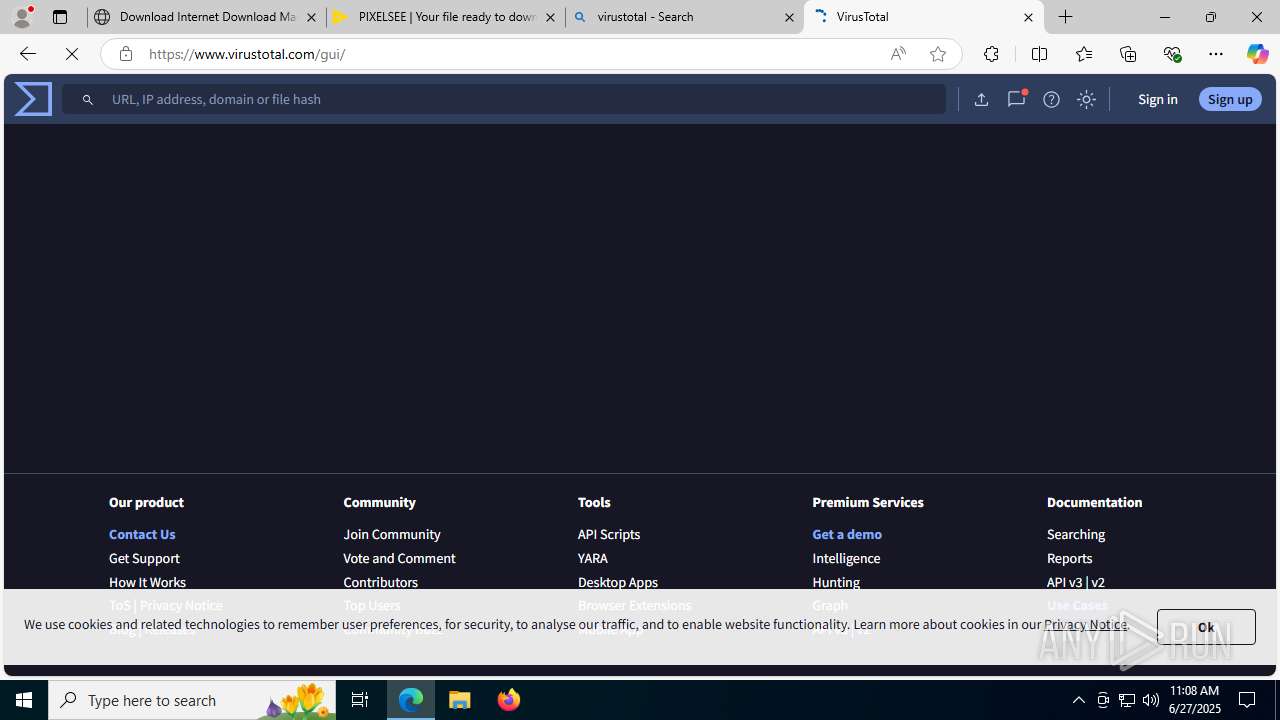Open the Contact Us link
The image size is (1280, 720).
142,534
